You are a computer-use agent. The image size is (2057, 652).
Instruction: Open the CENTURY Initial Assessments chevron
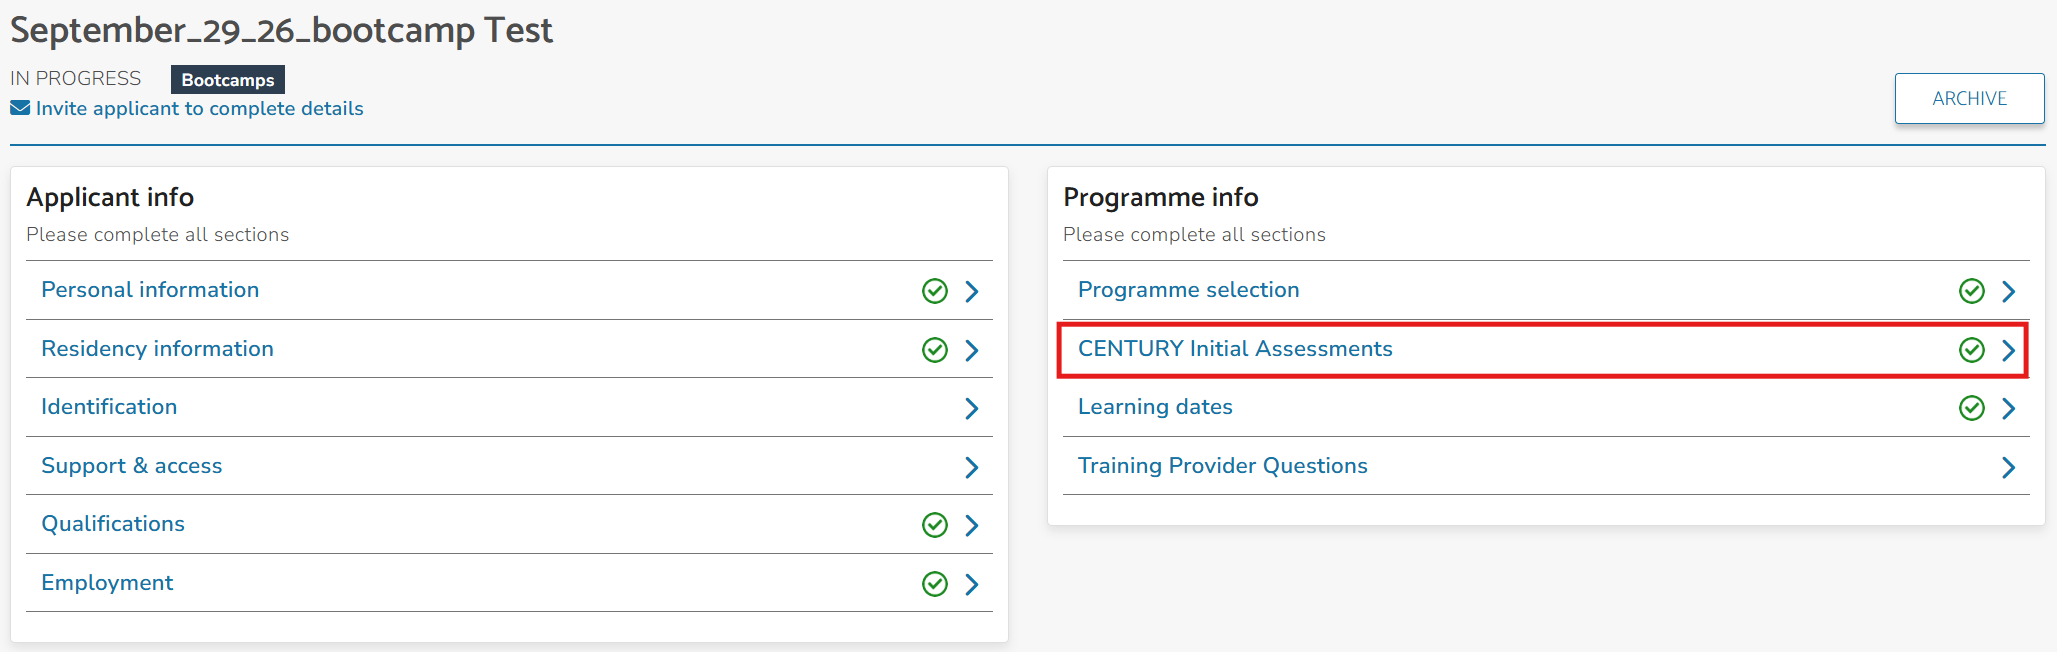2009,350
